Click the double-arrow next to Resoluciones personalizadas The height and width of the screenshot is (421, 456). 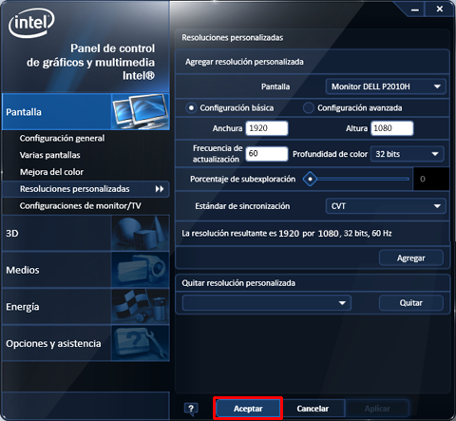(160, 189)
